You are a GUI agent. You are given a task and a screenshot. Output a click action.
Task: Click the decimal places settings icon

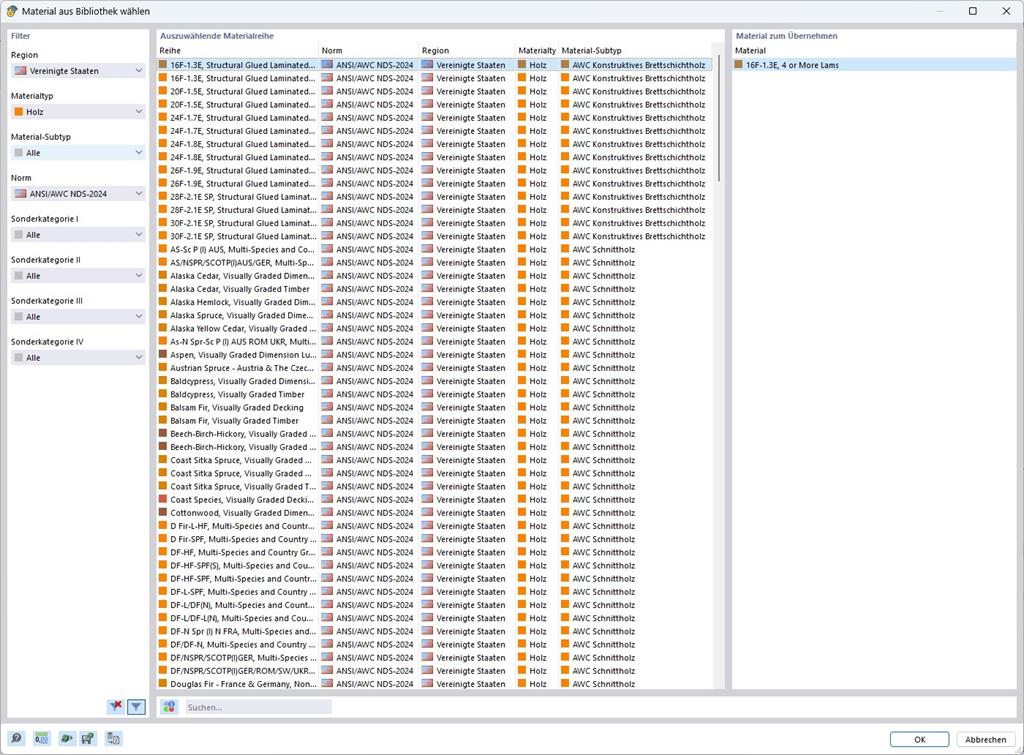click(41, 738)
